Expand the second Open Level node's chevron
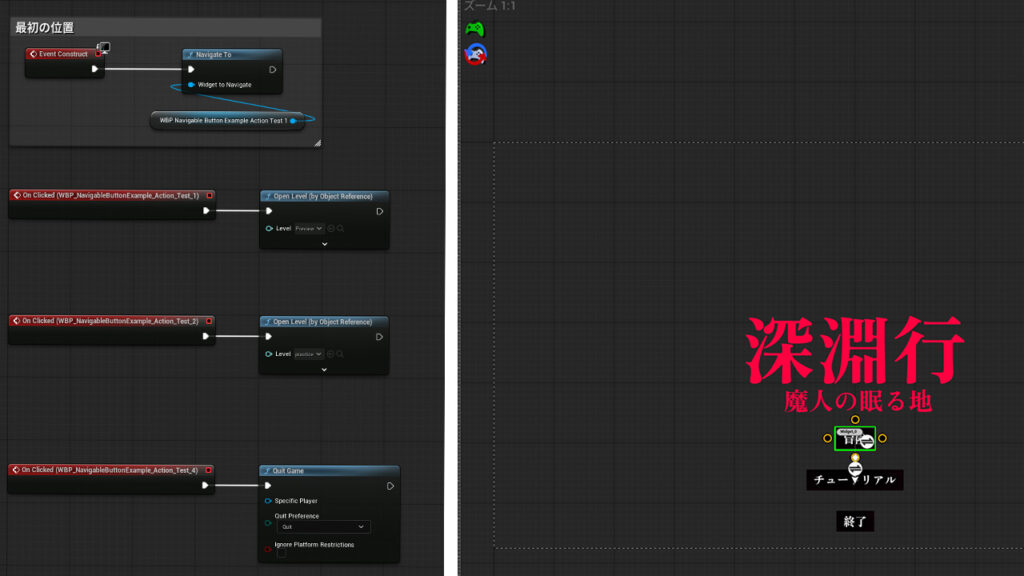1024x576 pixels. 324,369
